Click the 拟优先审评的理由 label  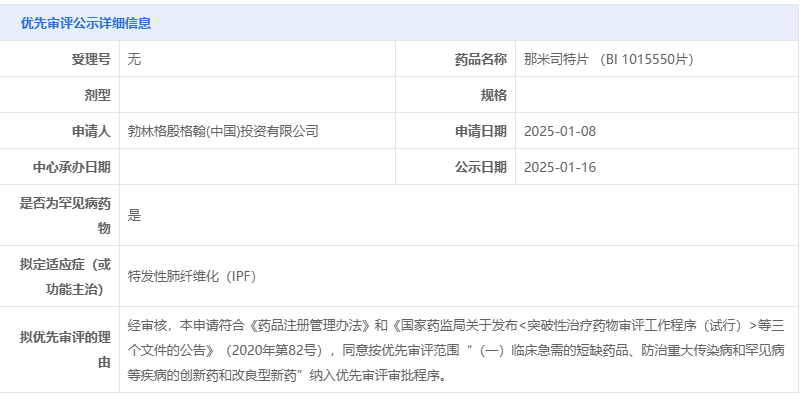click(65, 350)
